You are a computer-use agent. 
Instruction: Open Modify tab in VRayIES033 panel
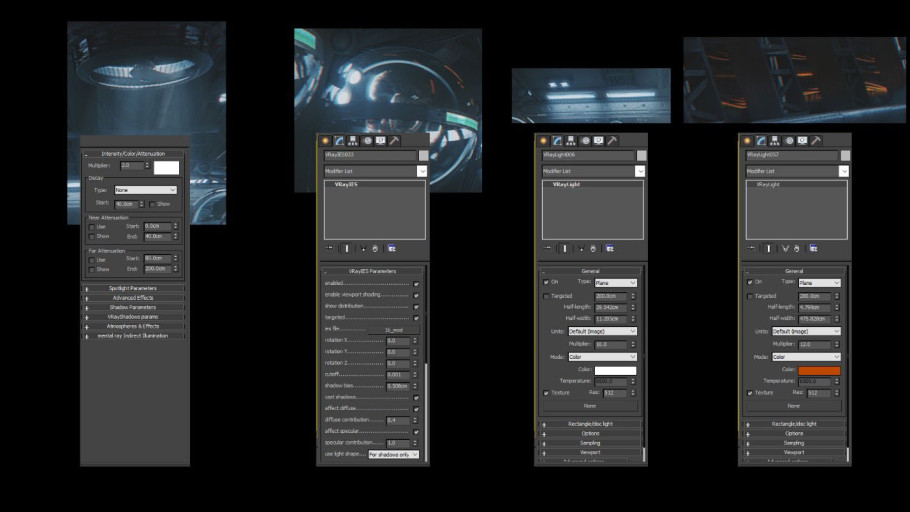[x=340, y=140]
